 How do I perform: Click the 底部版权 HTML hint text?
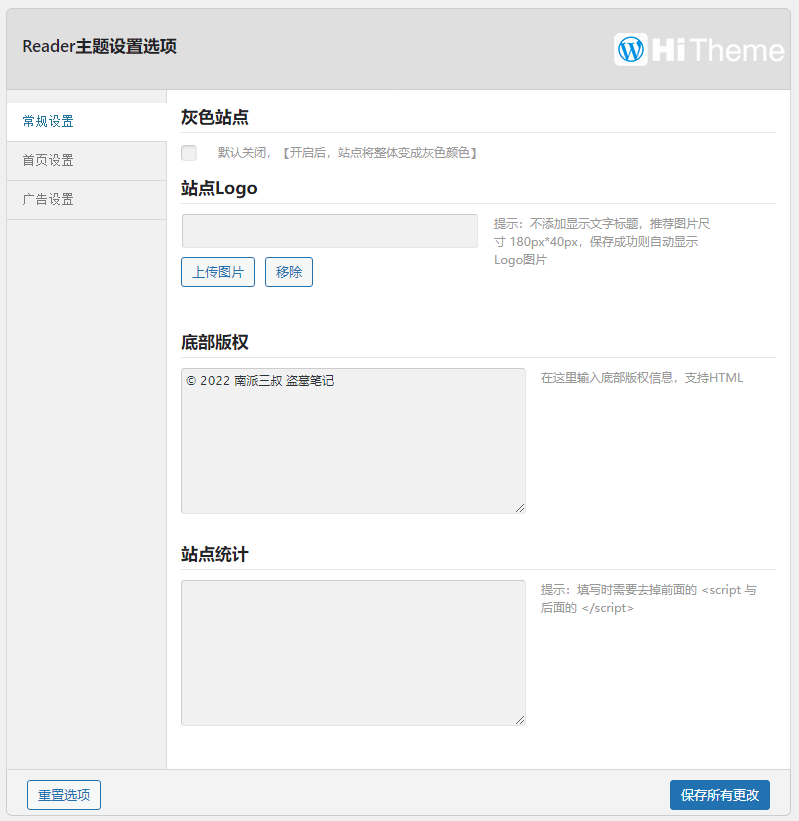(x=642, y=378)
